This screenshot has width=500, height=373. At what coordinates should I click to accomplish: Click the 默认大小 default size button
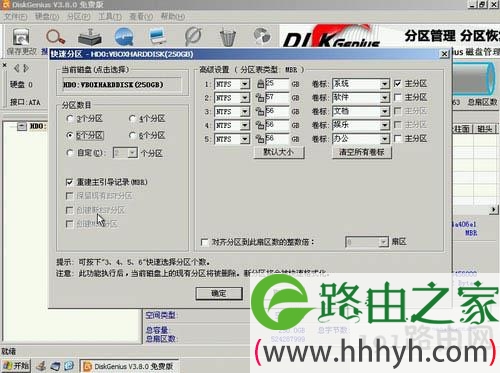tap(279, 152)
